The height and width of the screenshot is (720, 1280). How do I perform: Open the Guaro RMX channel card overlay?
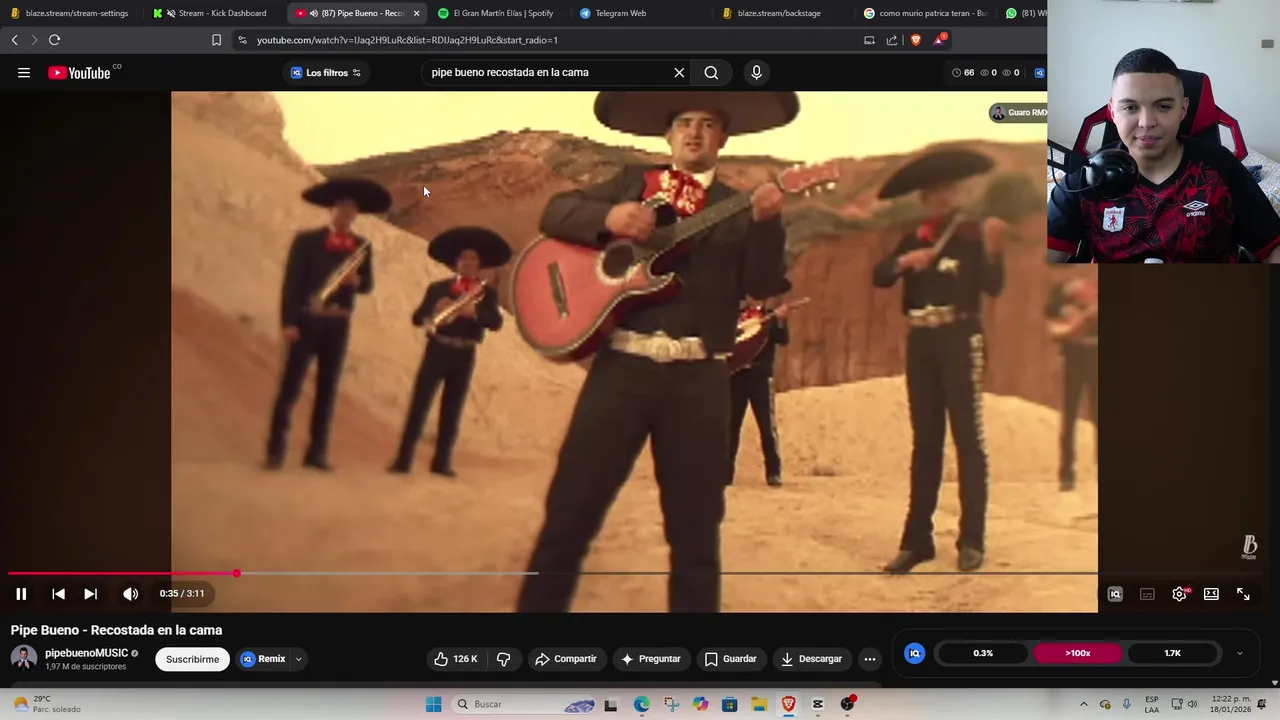pos(1018,113)
